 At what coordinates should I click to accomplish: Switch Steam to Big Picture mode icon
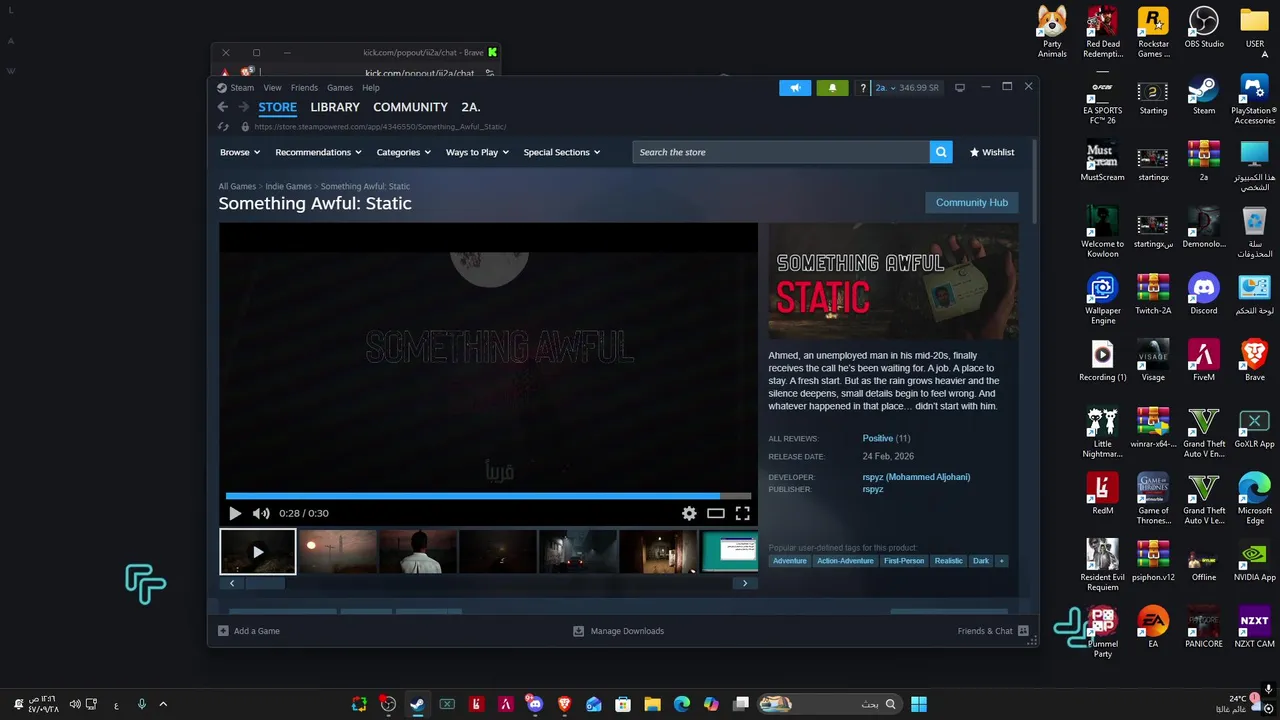(x=960, y=88)
